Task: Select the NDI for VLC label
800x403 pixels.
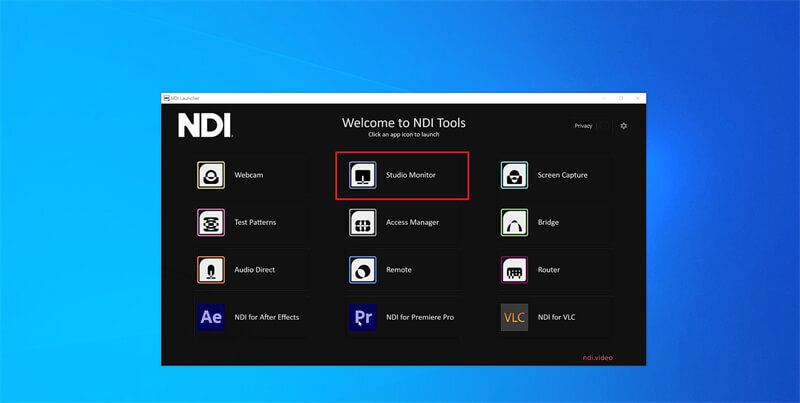Action: (x=556, y=317)
